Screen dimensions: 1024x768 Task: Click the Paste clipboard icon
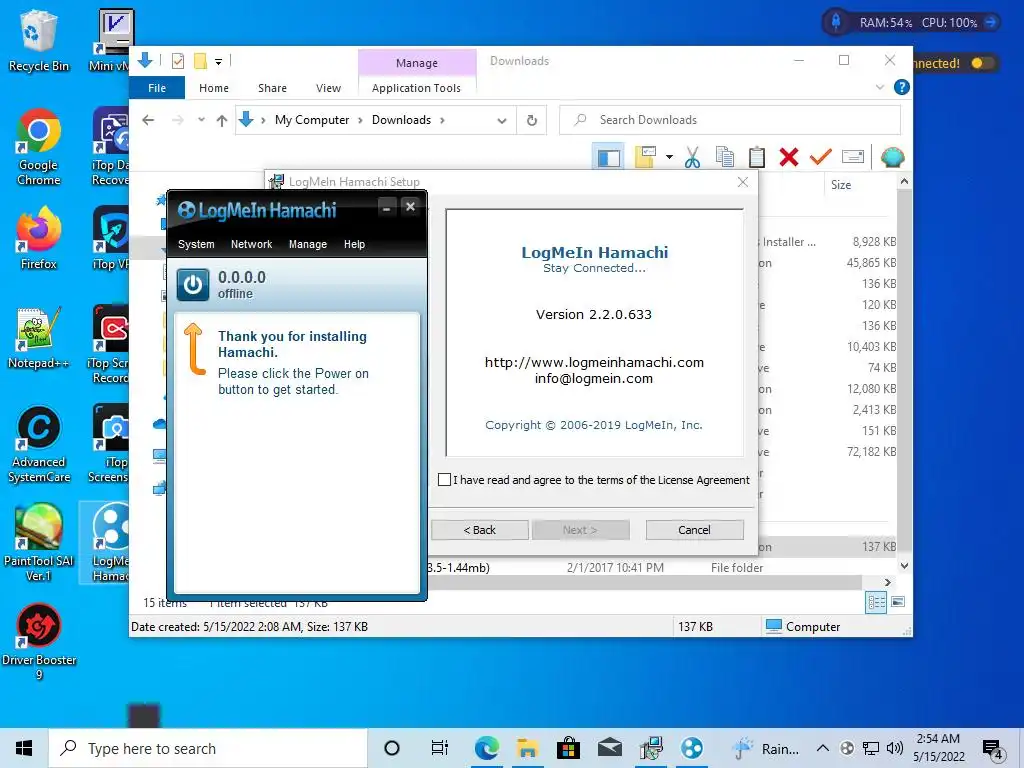tap(756, 157)
